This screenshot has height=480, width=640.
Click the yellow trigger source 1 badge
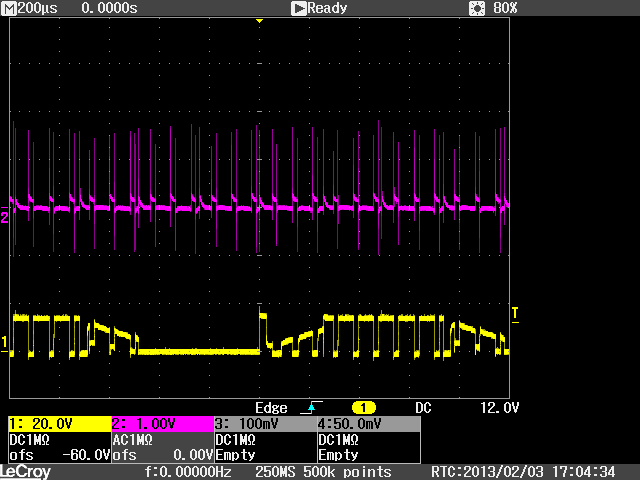[363, 408]
